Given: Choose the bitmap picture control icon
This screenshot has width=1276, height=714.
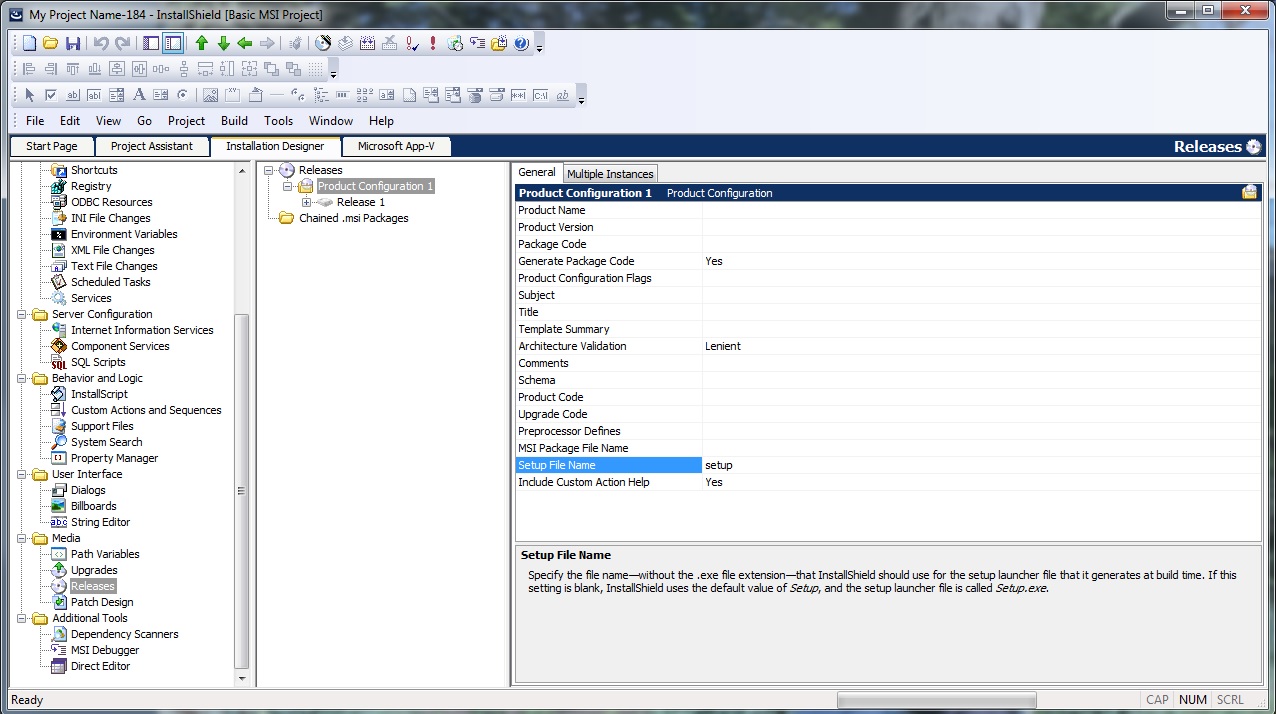Looking at the screenshot, I should coord(210,95).
